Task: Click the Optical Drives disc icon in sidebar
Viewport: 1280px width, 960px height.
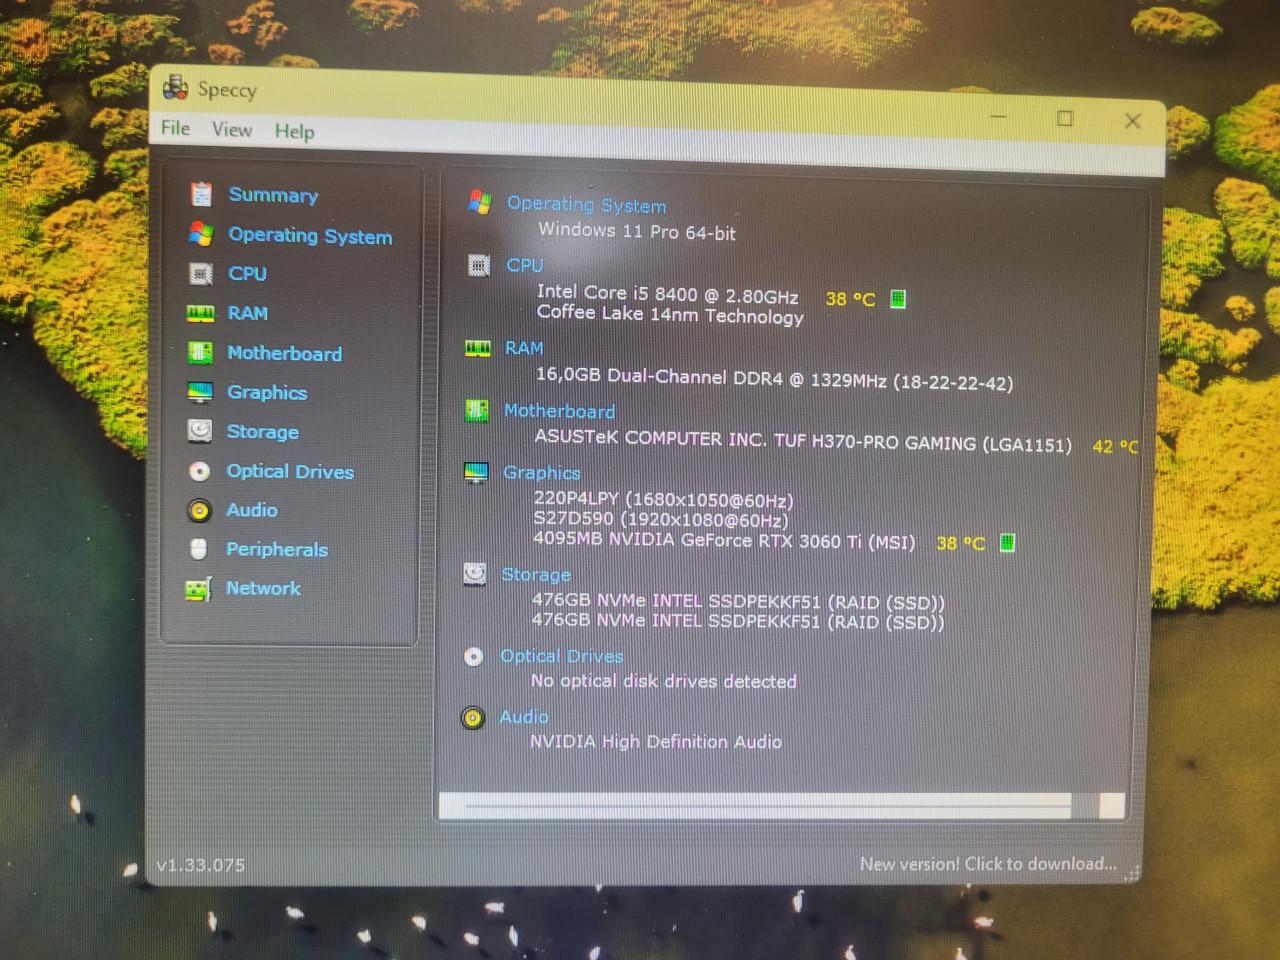Action: (200, 471)
